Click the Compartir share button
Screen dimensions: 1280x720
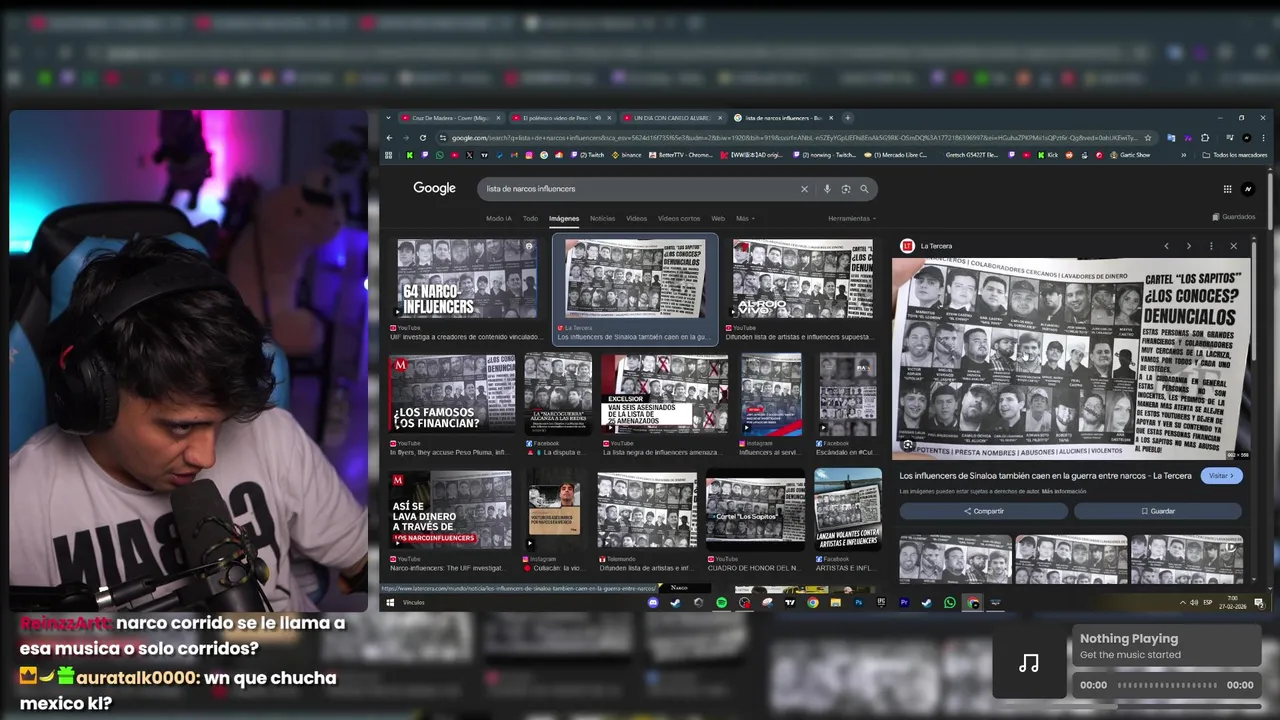click(x=984, y=511)
